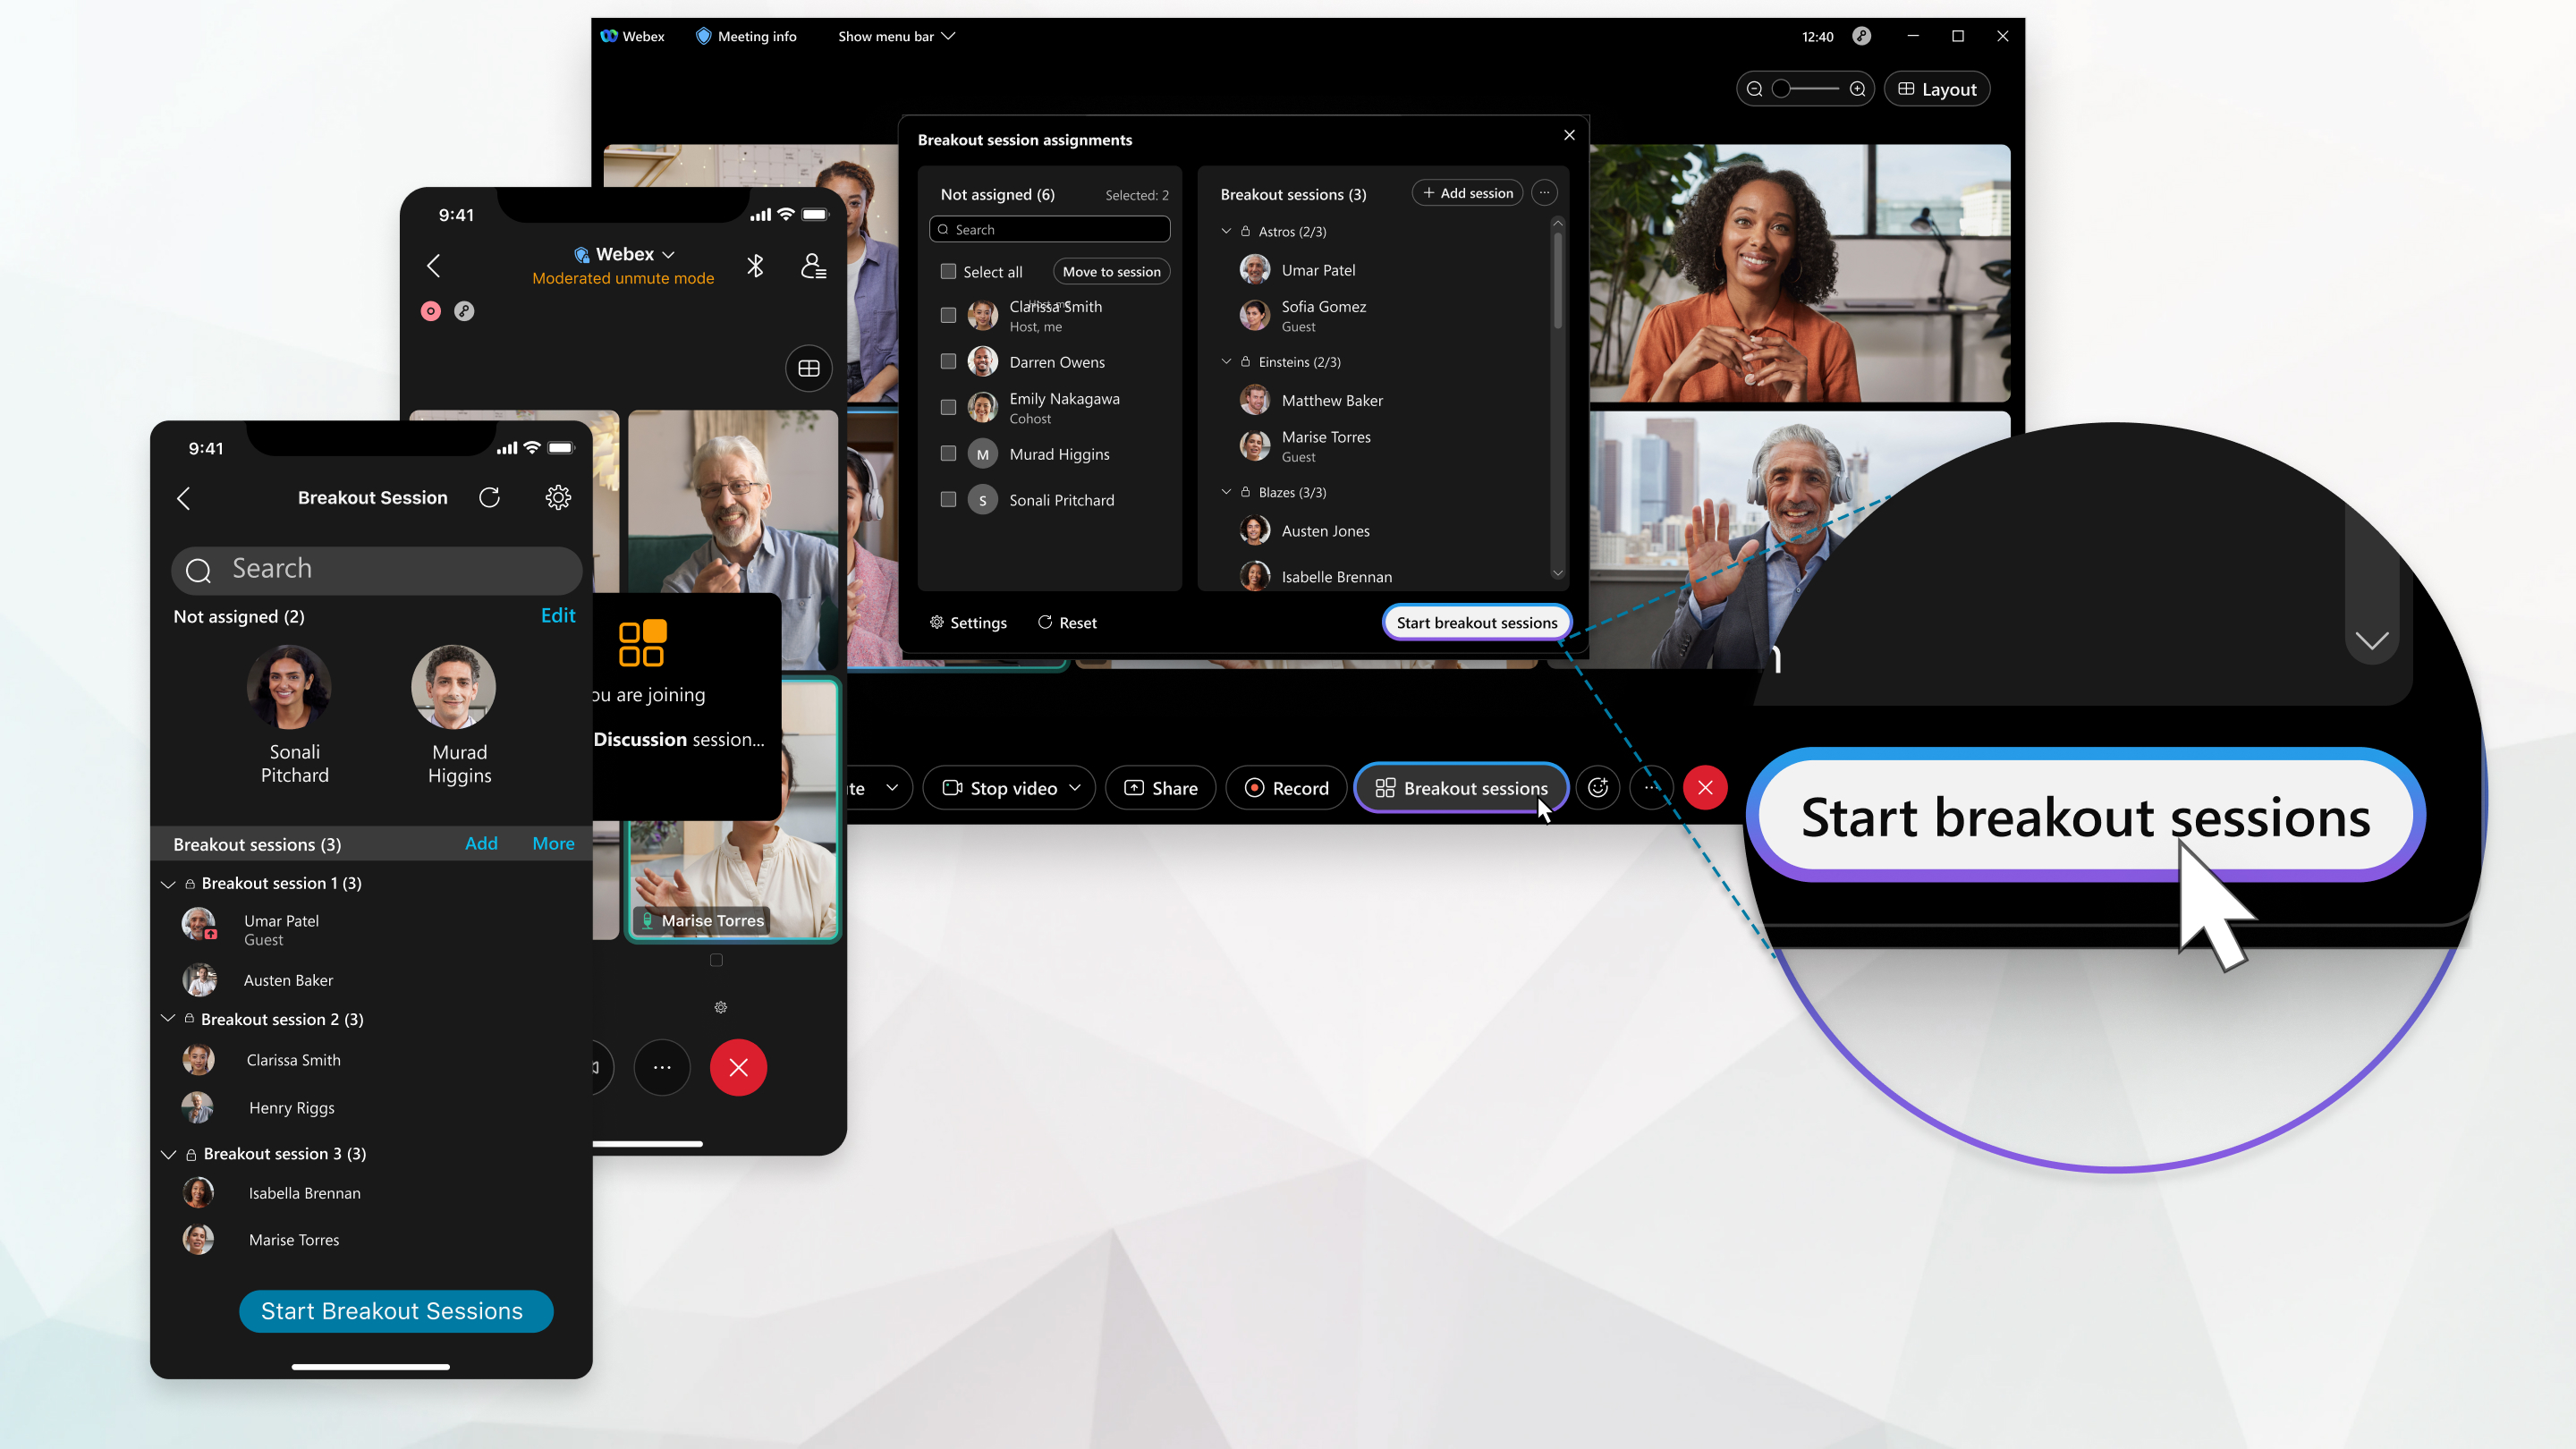Click Start breakout sessions button
Viewport: 2576px width, 1449px height.
1476,621
